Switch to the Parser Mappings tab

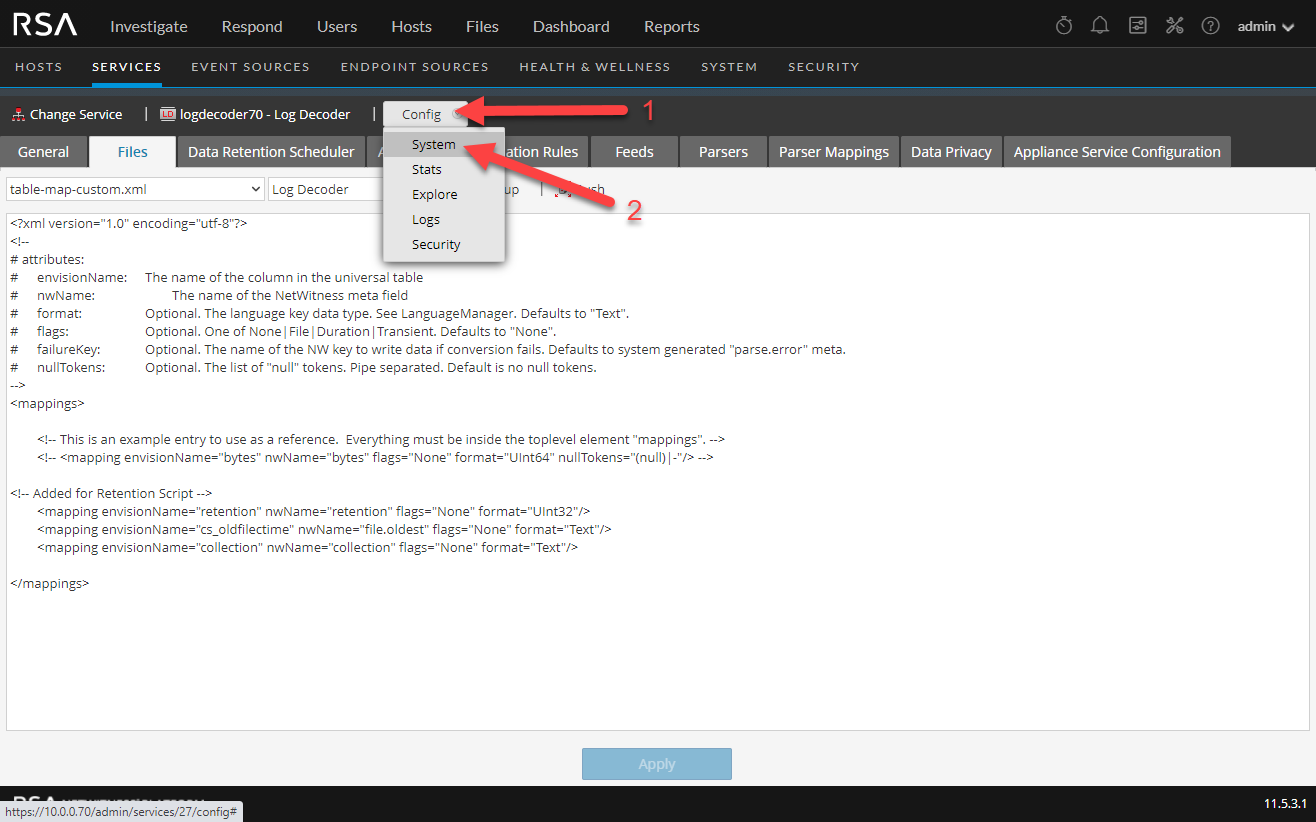pyautogui.click(x=833, y=152)
